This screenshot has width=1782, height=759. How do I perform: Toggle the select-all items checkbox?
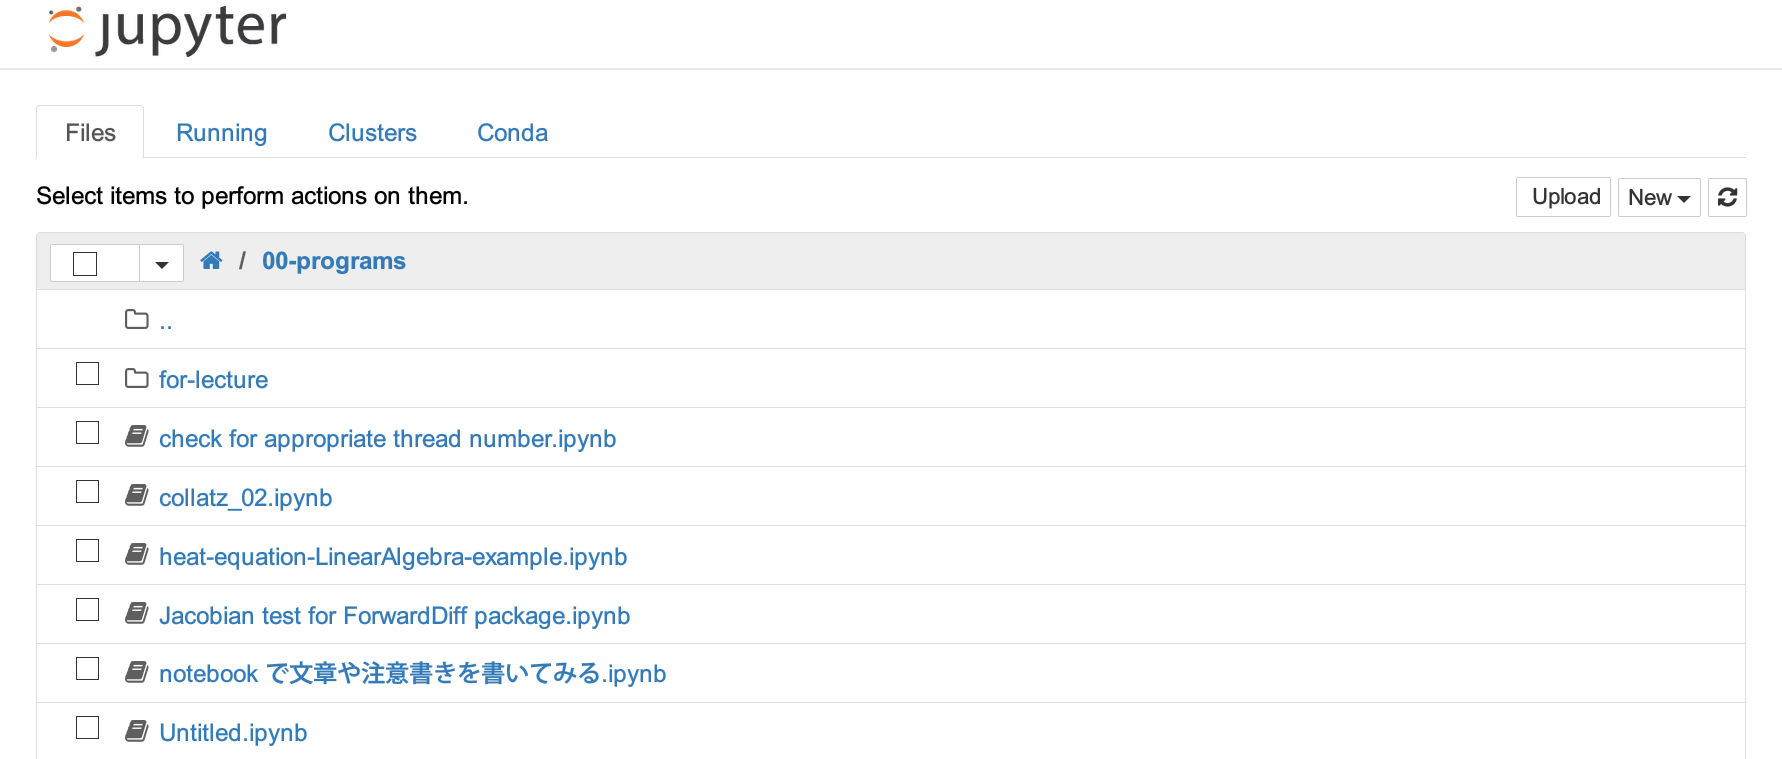tap(86, 263)
